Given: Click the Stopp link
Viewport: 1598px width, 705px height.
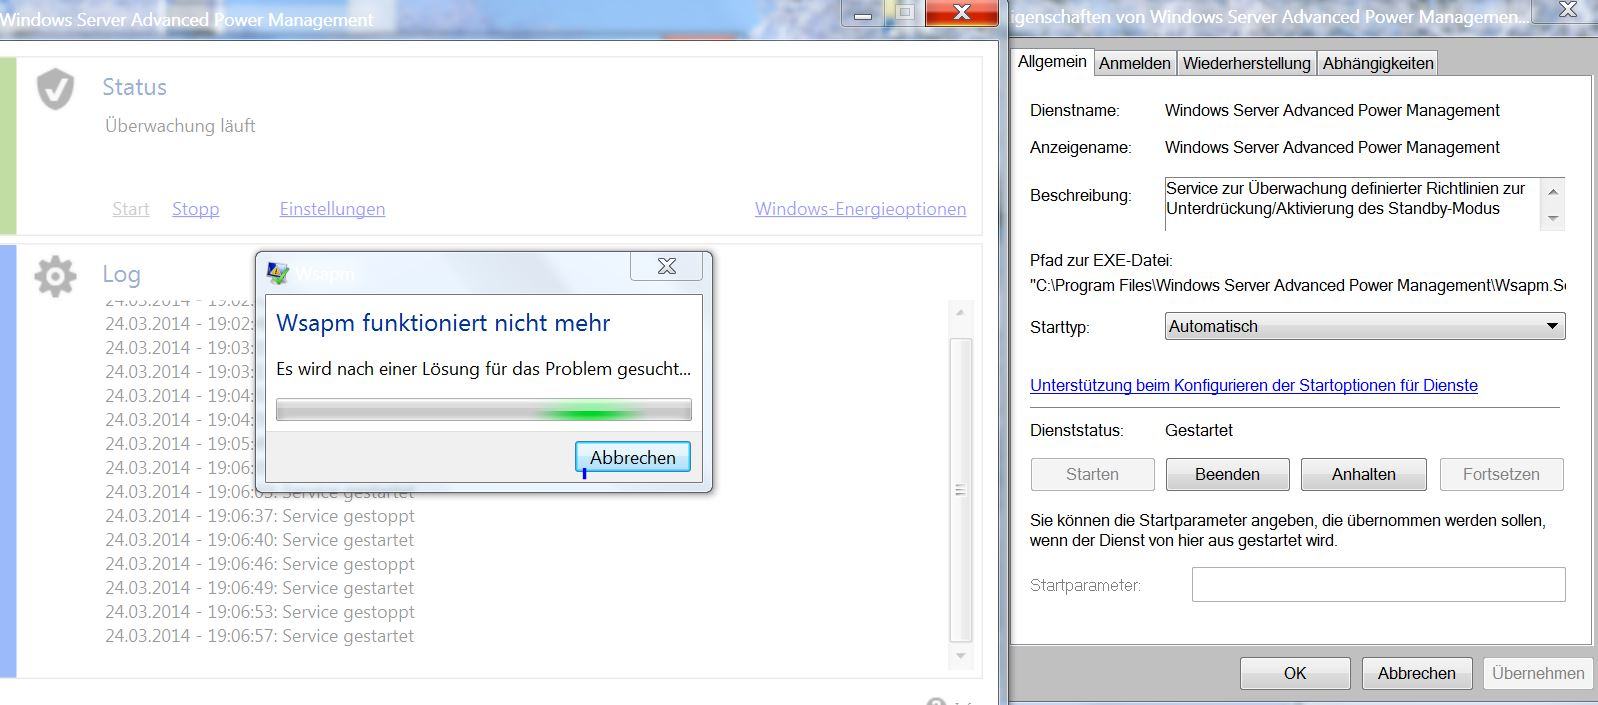Looking at the screenshot, I should 195,209.
